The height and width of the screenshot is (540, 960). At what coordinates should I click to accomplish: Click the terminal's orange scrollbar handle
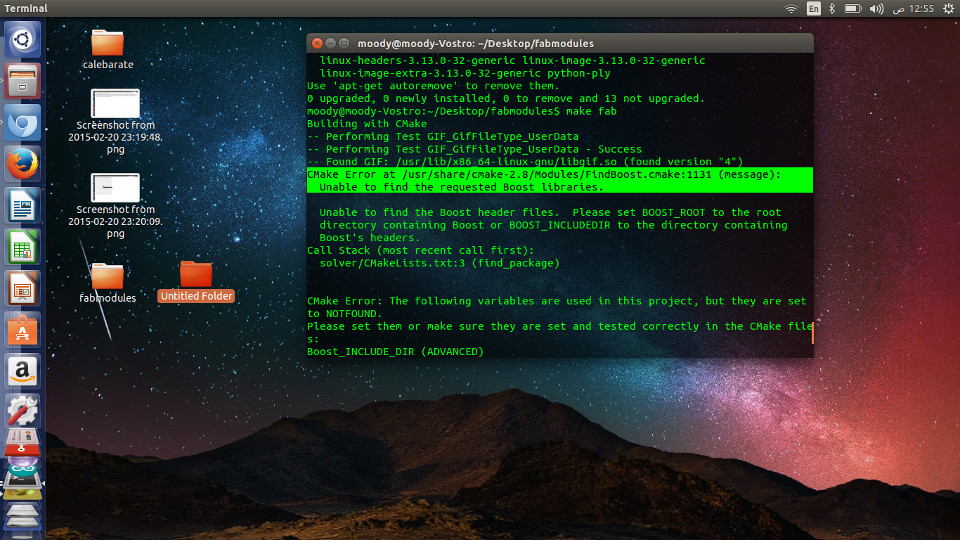(812, 332)
